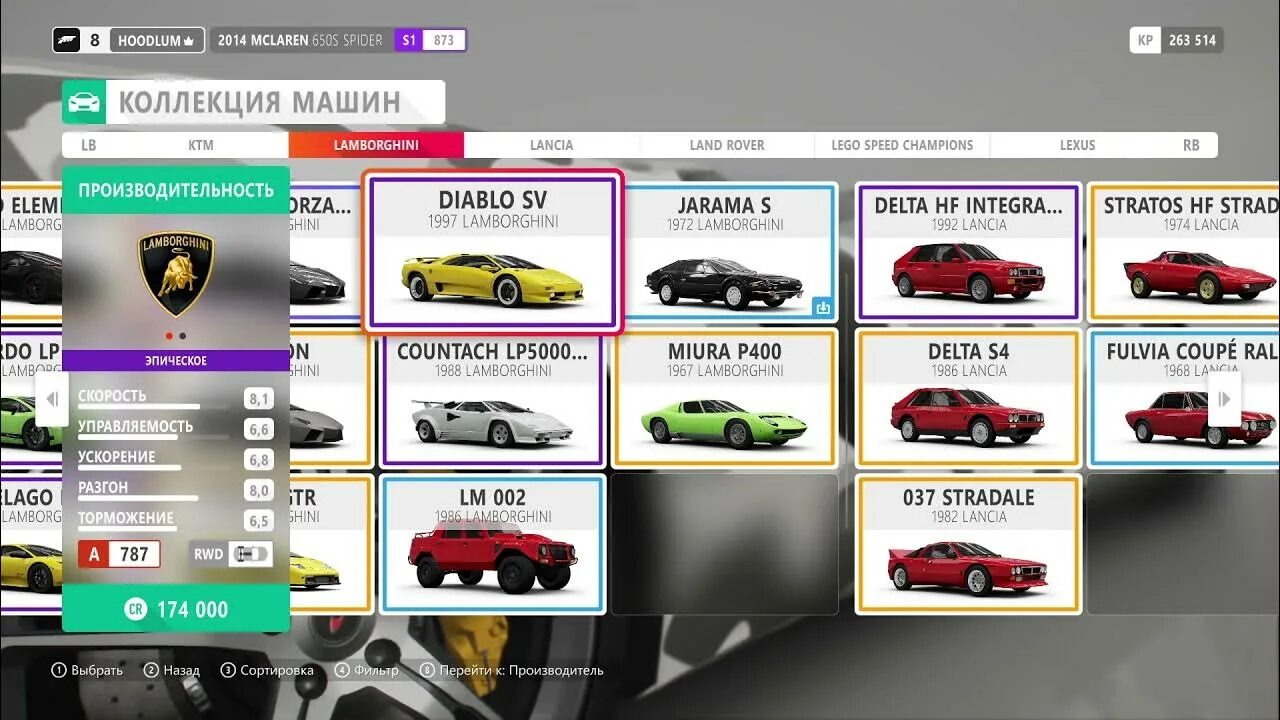Select the Miura P400 car card
Screen dimensions: 1280x720
725,398
